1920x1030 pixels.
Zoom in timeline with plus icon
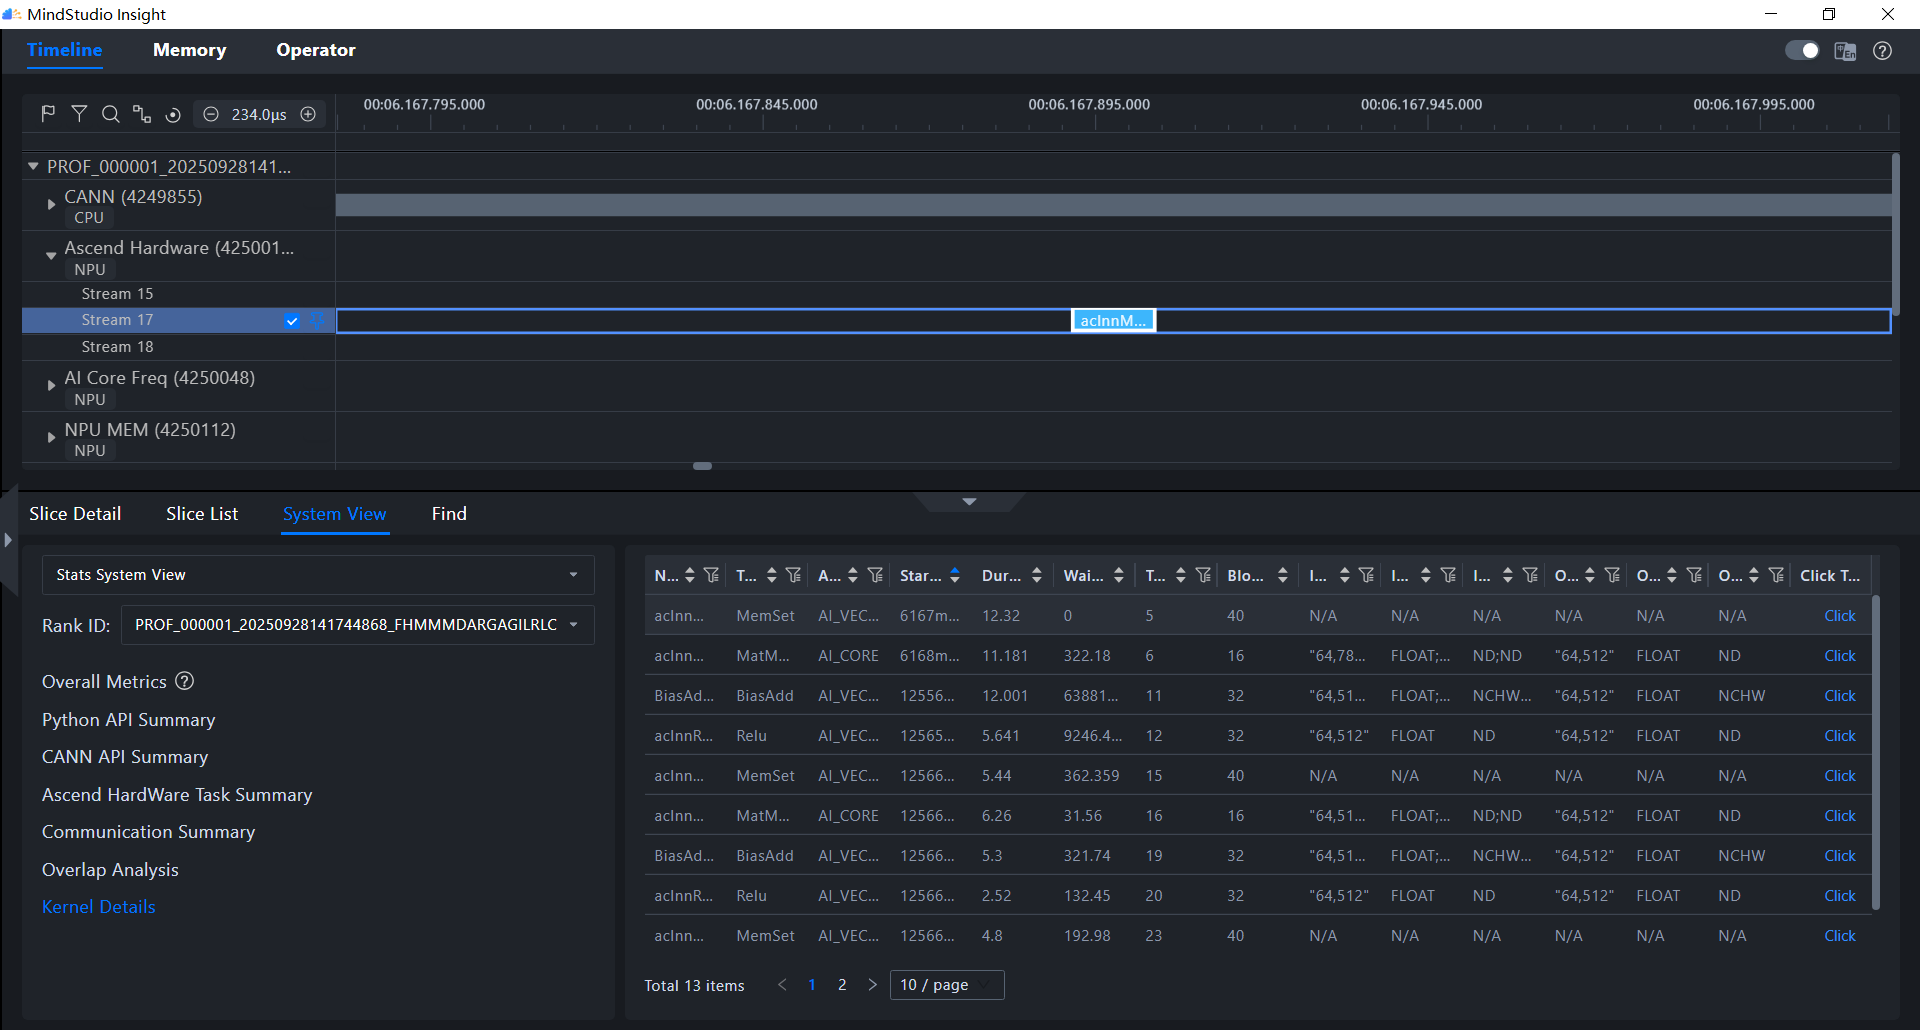(308, 114)
